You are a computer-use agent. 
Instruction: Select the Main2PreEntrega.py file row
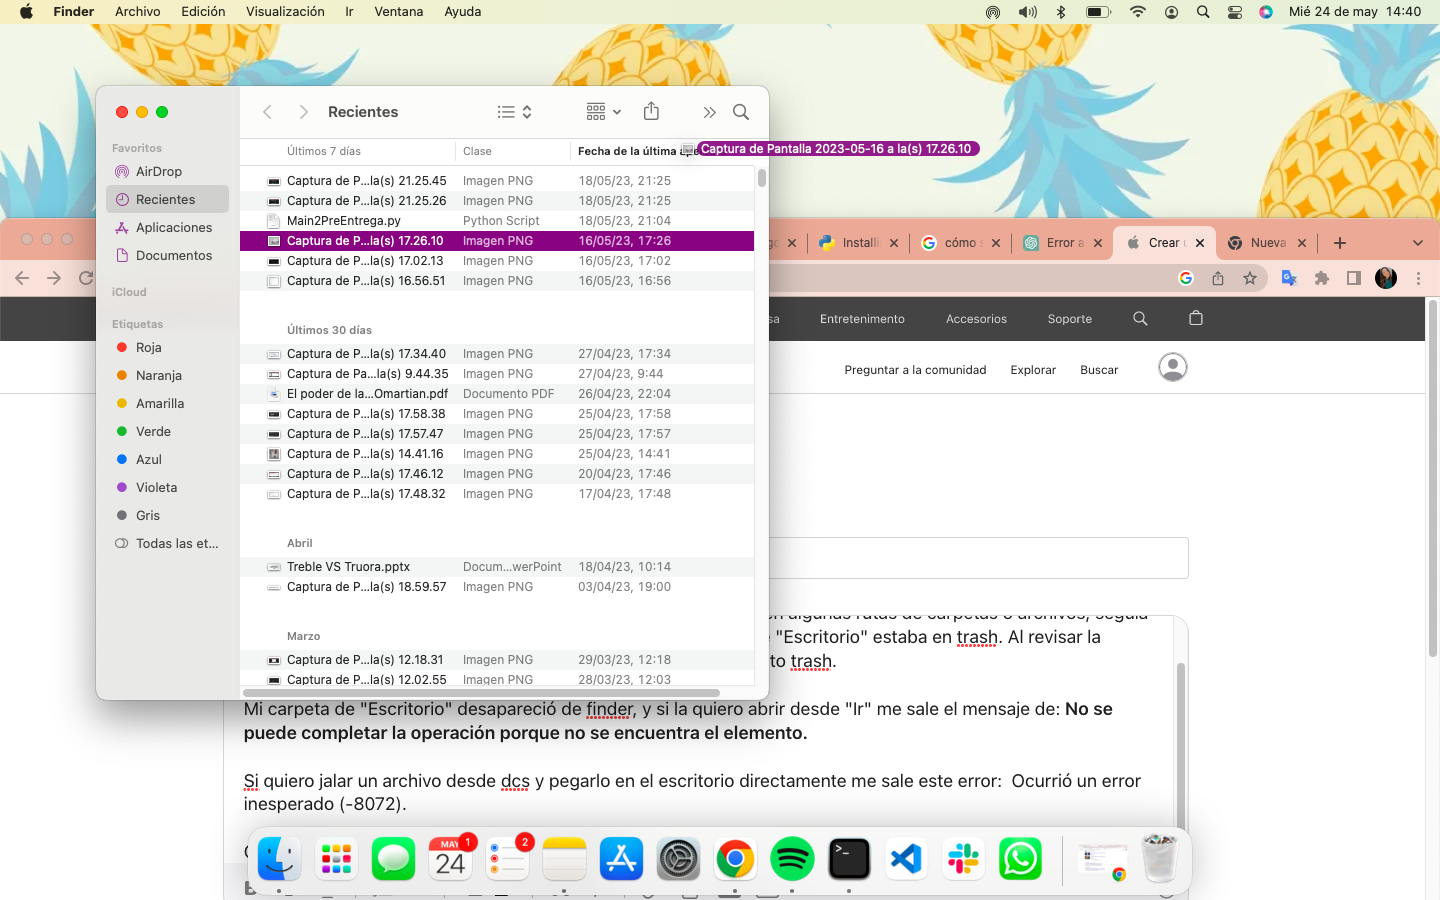(343, 221)
